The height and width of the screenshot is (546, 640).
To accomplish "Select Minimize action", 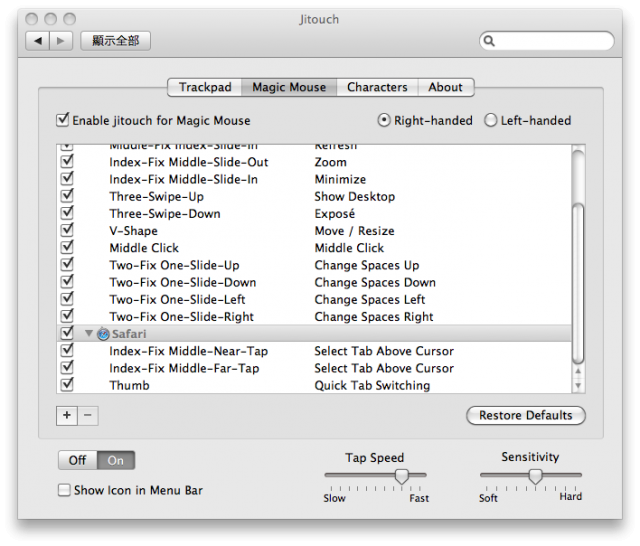I will (x=340, y=180).
